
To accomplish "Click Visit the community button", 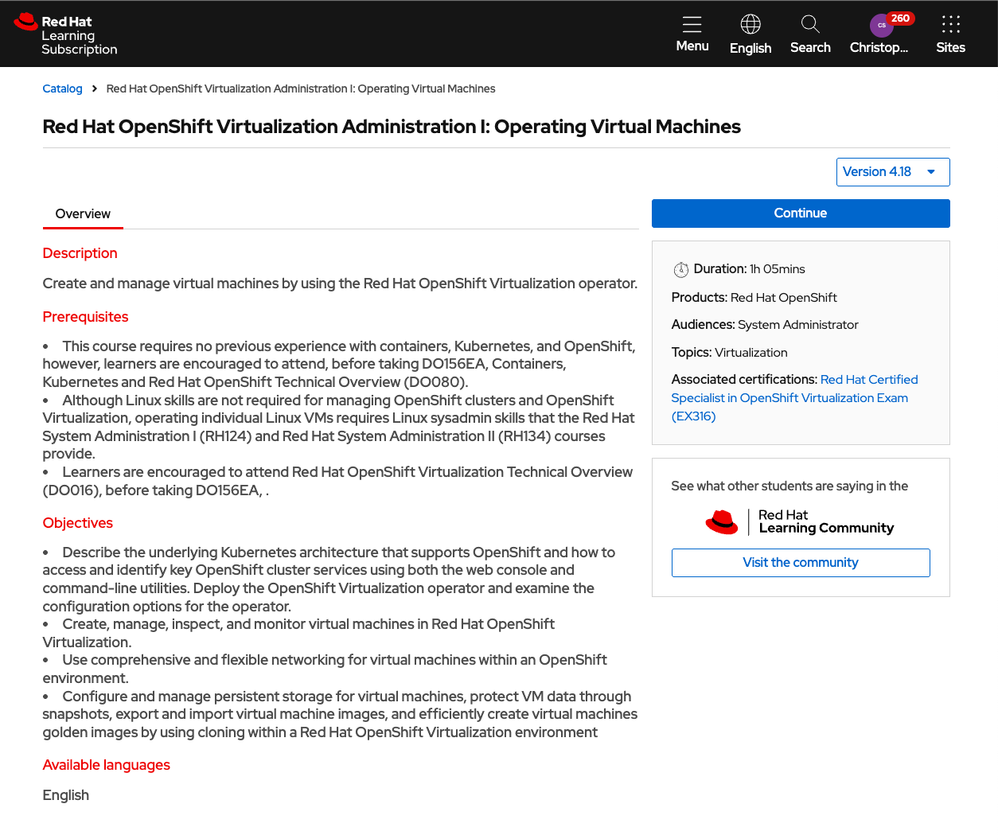I will (800, 562).
